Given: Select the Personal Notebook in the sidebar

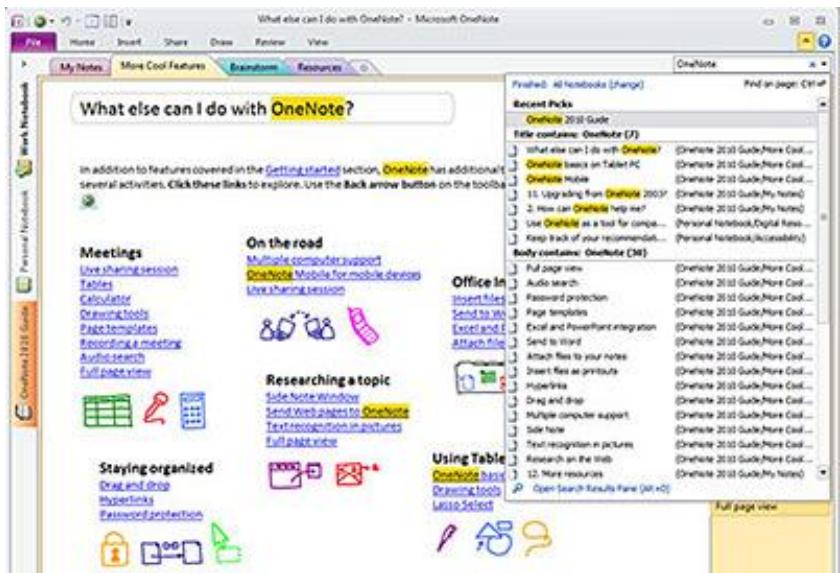Looking at the screenshot, I should tap(24, 241).
